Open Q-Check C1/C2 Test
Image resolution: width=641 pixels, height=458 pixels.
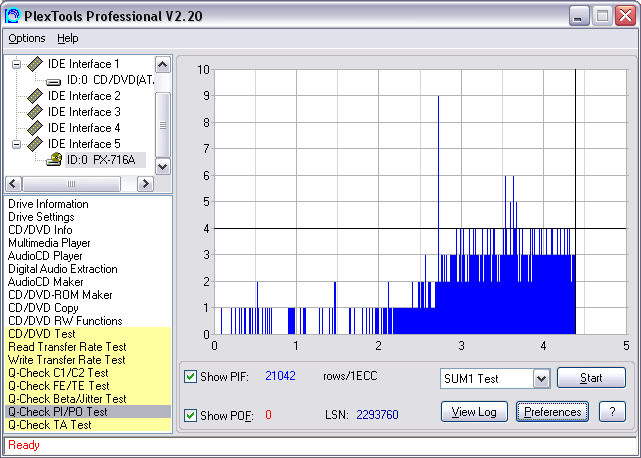[x=88, y=373]
